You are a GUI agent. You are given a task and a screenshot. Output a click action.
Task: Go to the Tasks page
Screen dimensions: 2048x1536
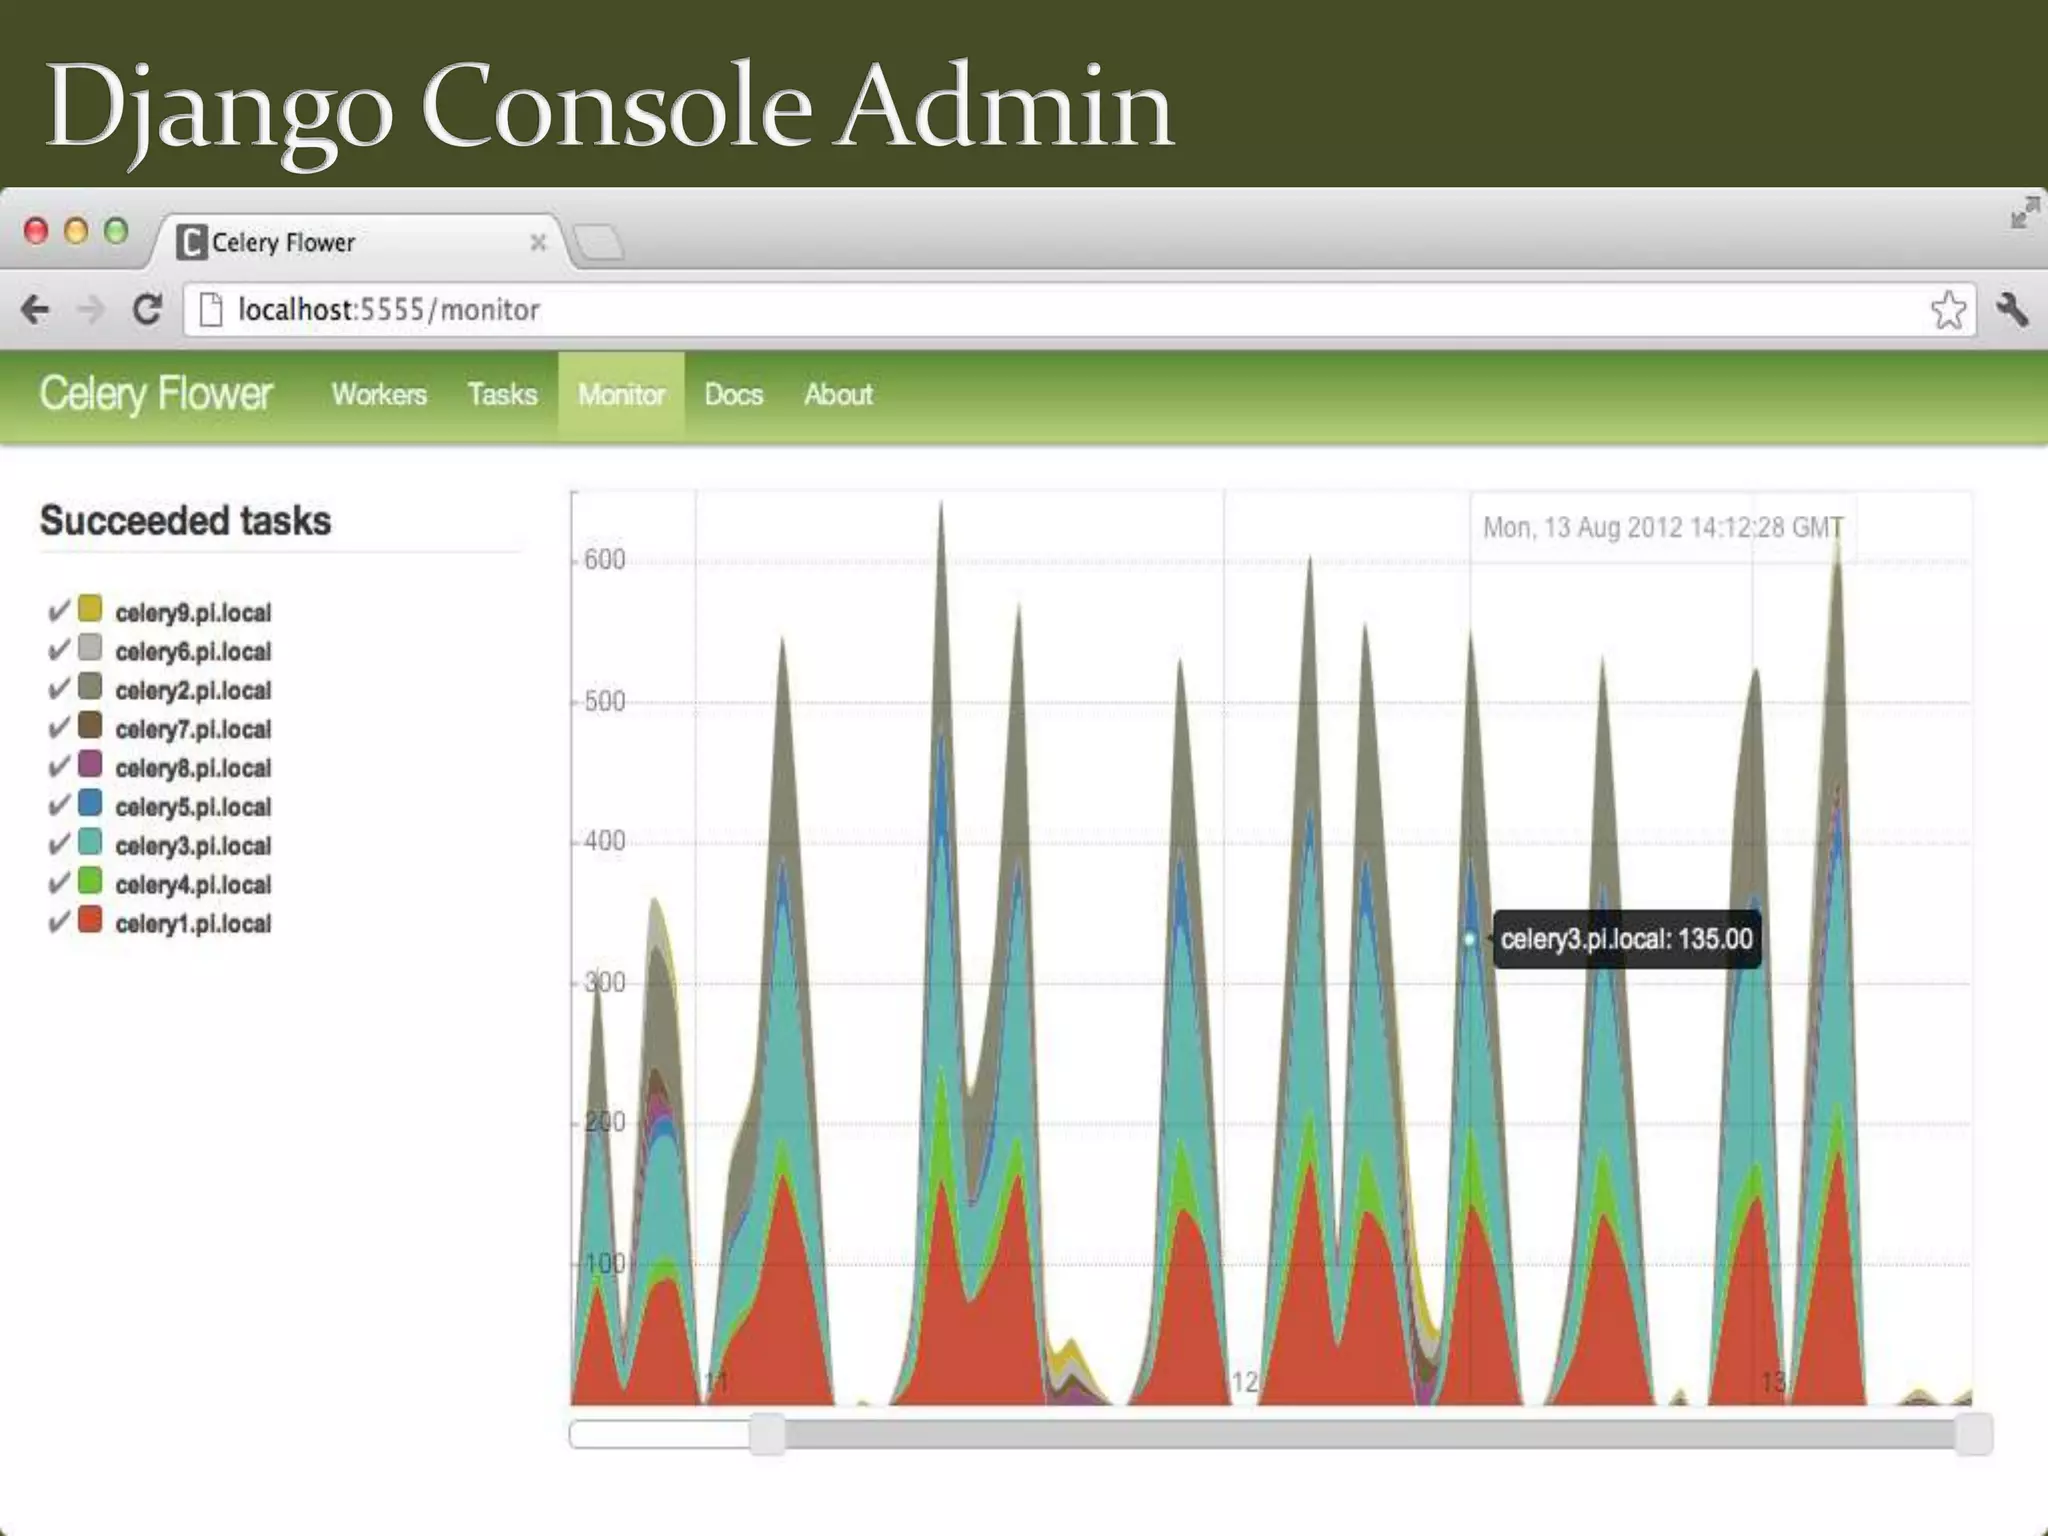[502, 395]
